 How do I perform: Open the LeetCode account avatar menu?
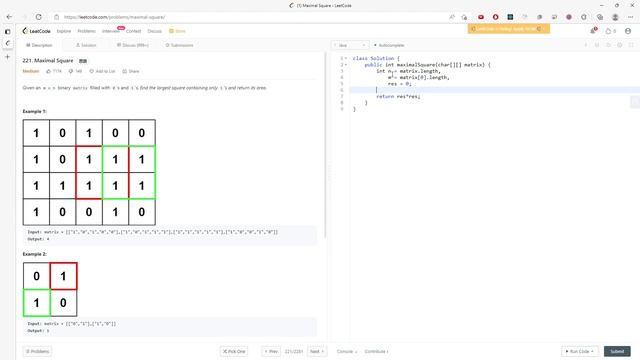click(628, 31)
